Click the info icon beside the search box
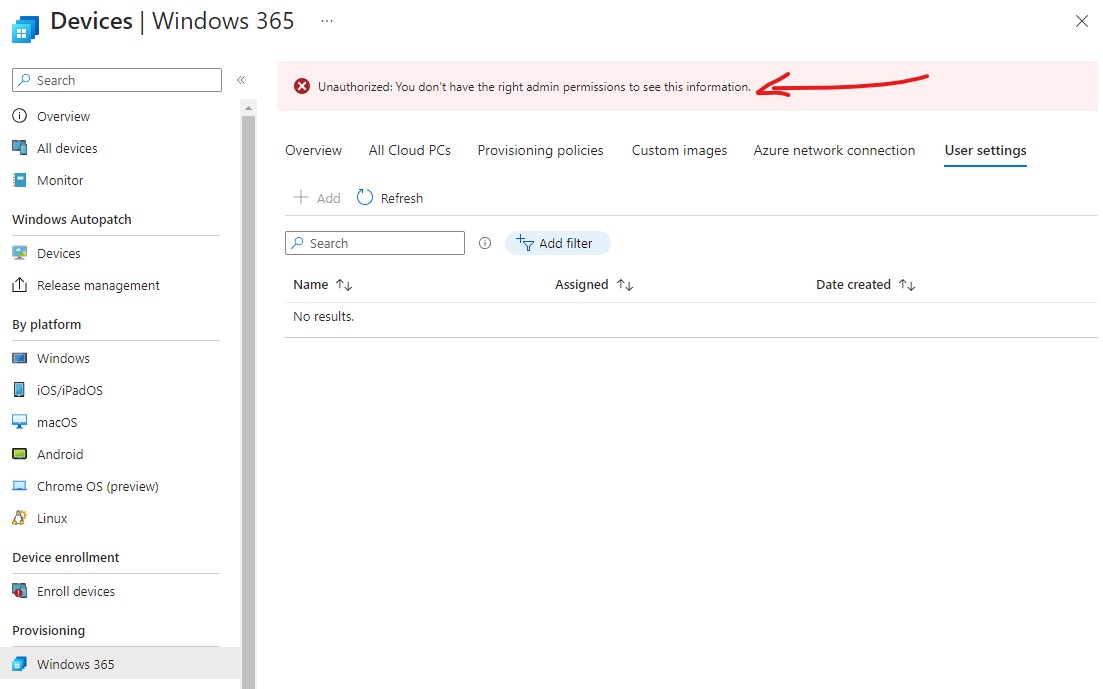 (485, 243)
